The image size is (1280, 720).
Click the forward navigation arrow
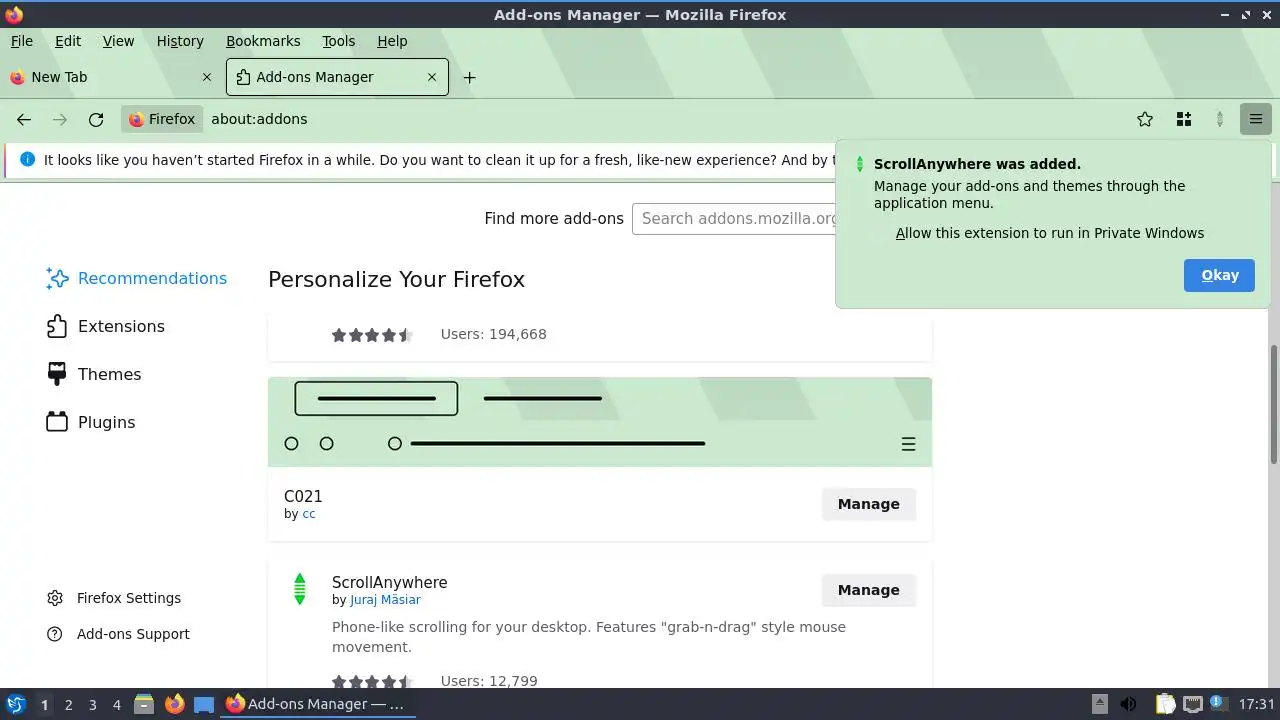coord(60,119)
